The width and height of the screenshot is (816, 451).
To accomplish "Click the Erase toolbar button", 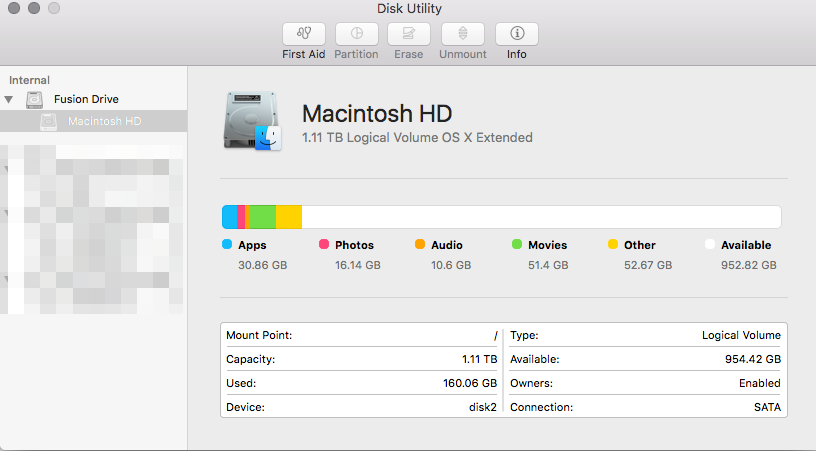I will coord(409,34).
